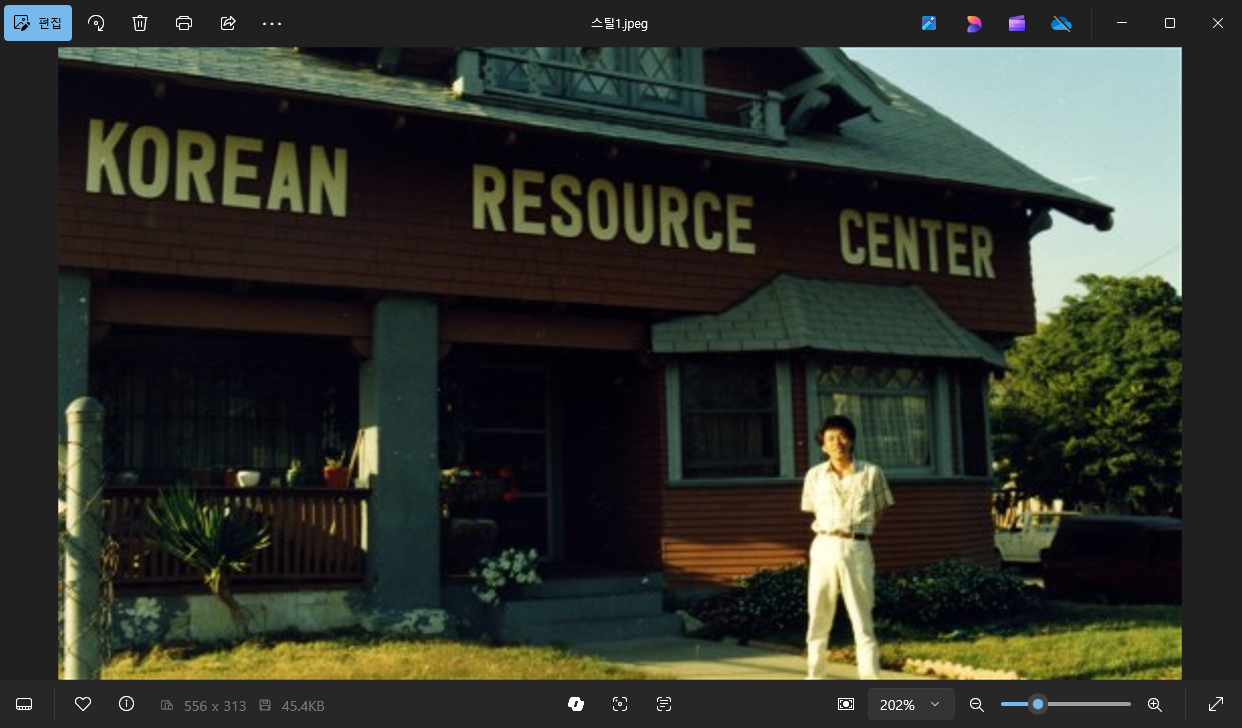This screenshot has height=728, width=1242.
Task: Click the zoom out magnifier button
Action: pos(977,704)
